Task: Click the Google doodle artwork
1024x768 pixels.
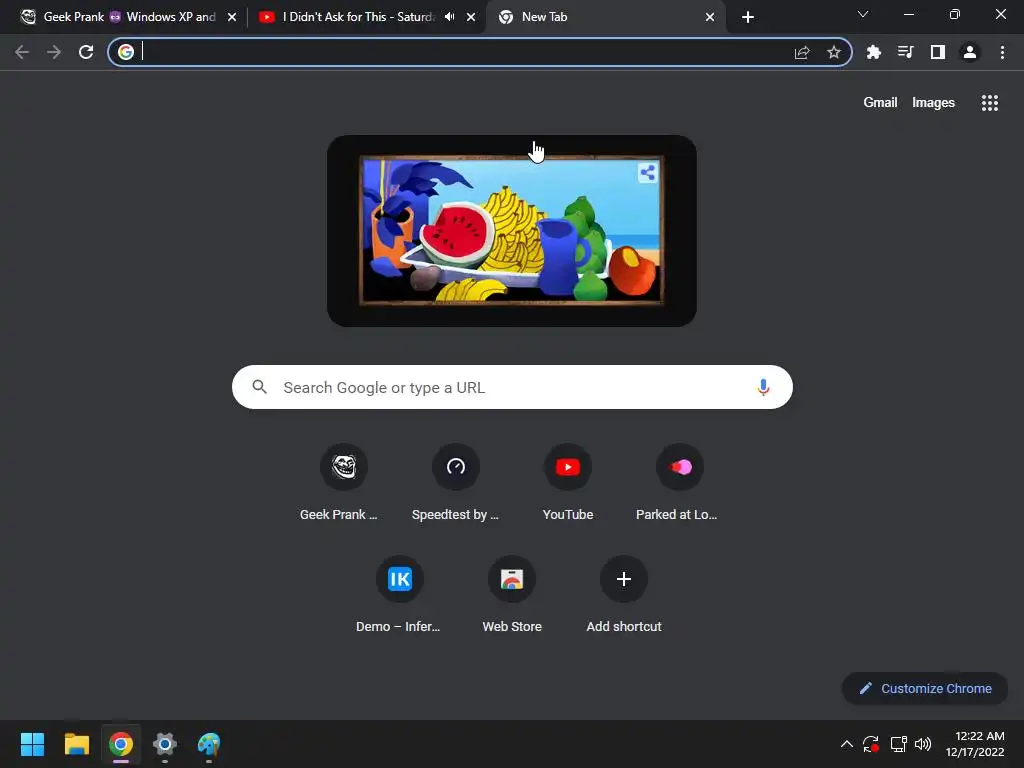Action: [511, 231]
